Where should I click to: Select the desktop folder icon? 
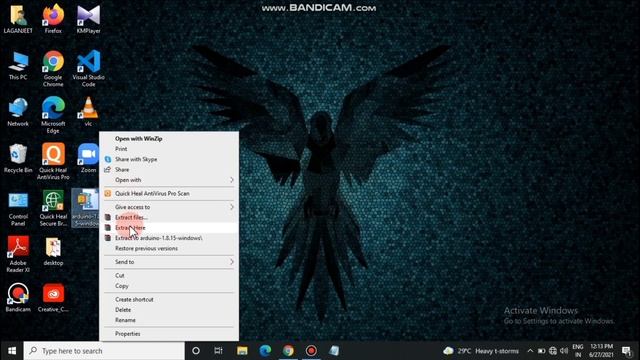point(53,251)
